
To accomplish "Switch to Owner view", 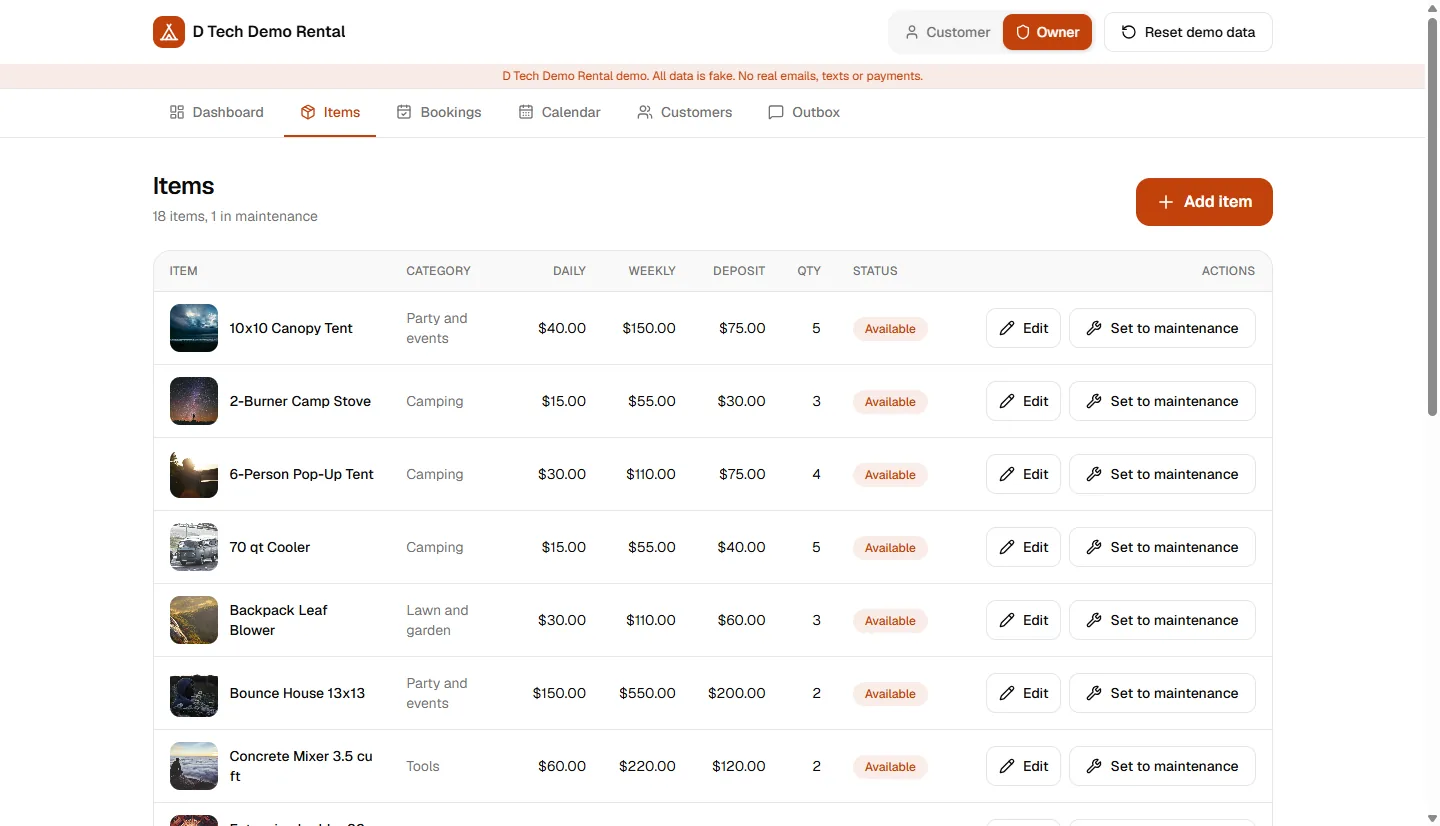I will point(1047,32).
